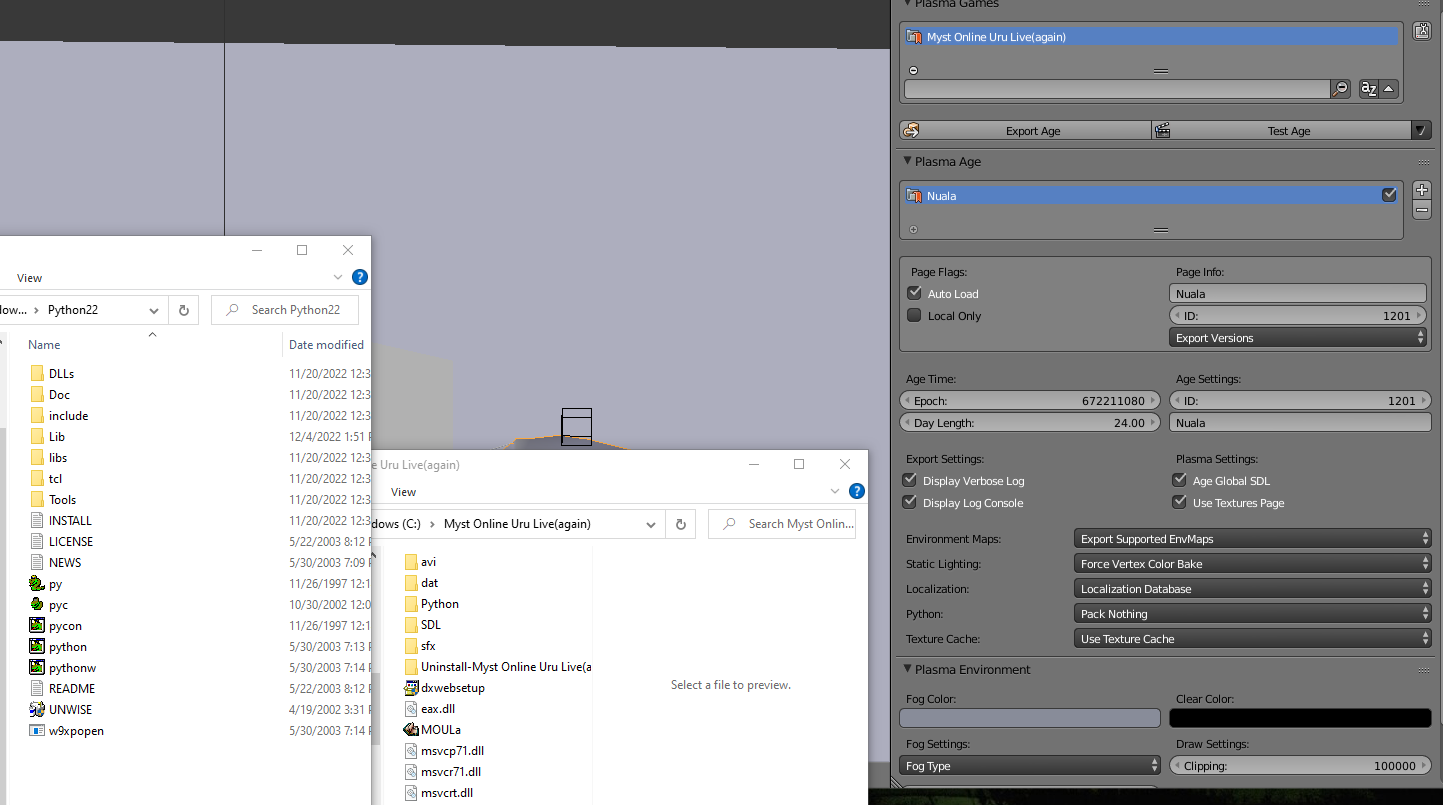Open the Environment Maps dropdown

click(x=1253, y=539)
